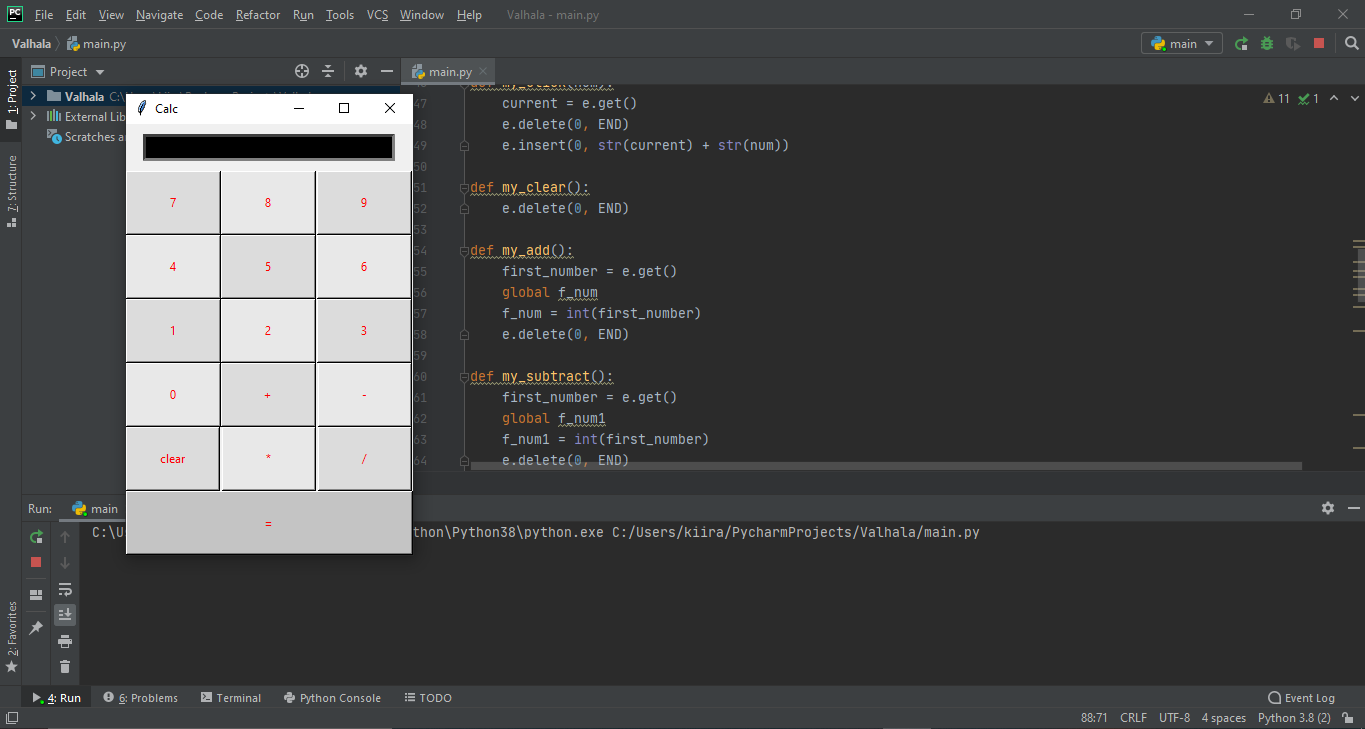Image resolution: width=1365 pixels, height=729 pixels.
Task: Run main.py using the green Run arrow
Action: click(x=1243, y=43)
